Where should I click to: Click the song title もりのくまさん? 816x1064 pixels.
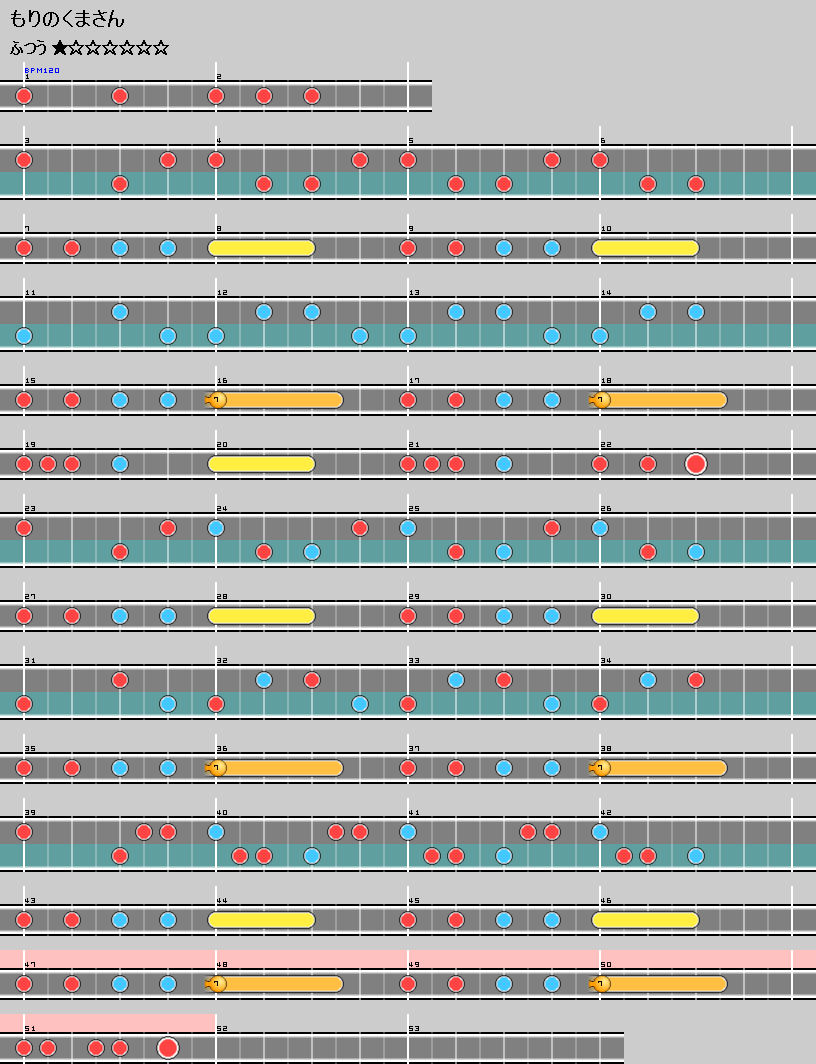coord(67,19)
